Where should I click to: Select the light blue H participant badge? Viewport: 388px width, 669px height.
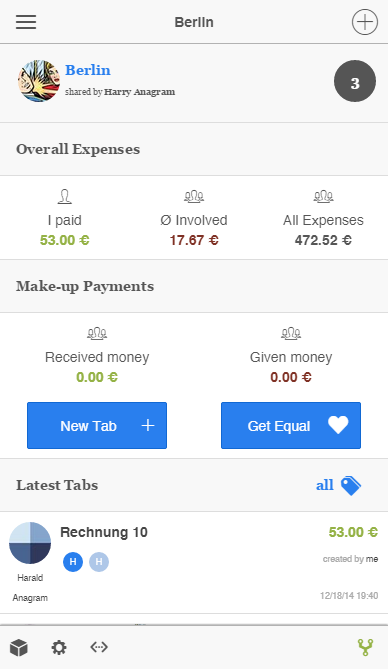pyautogui.click(x=99, y=561)
